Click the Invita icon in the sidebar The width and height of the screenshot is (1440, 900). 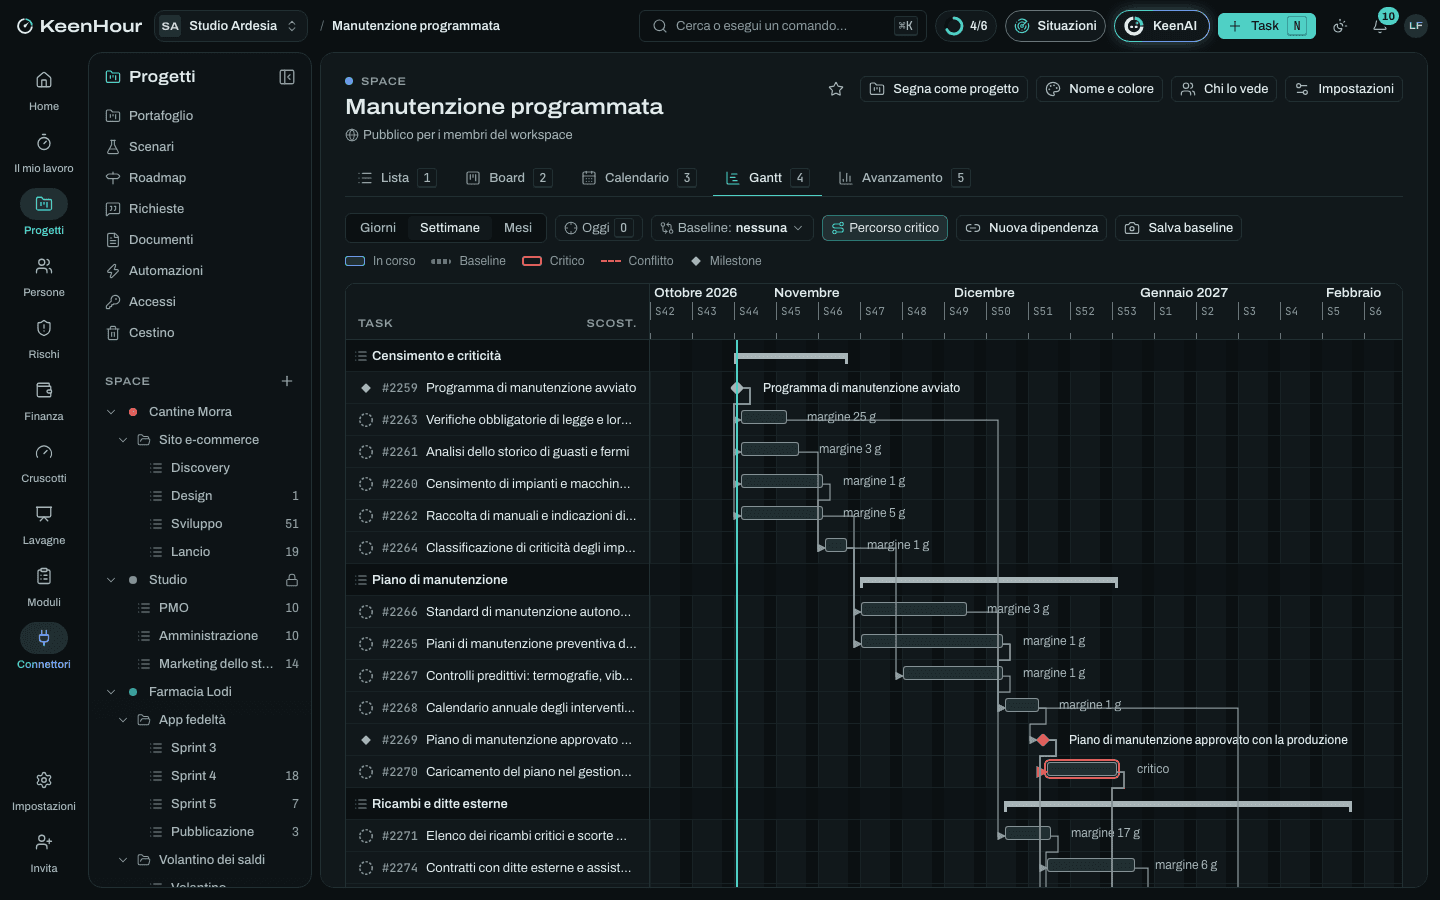pyautogui.click(x=44, y=842)
